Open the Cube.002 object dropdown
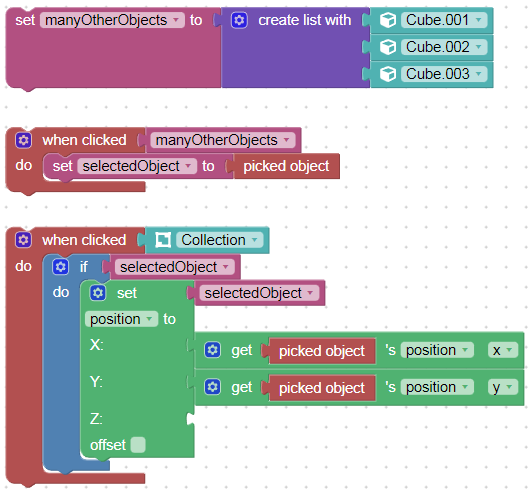The width and height of the screenshot is (532, 491). coord(444,47)
